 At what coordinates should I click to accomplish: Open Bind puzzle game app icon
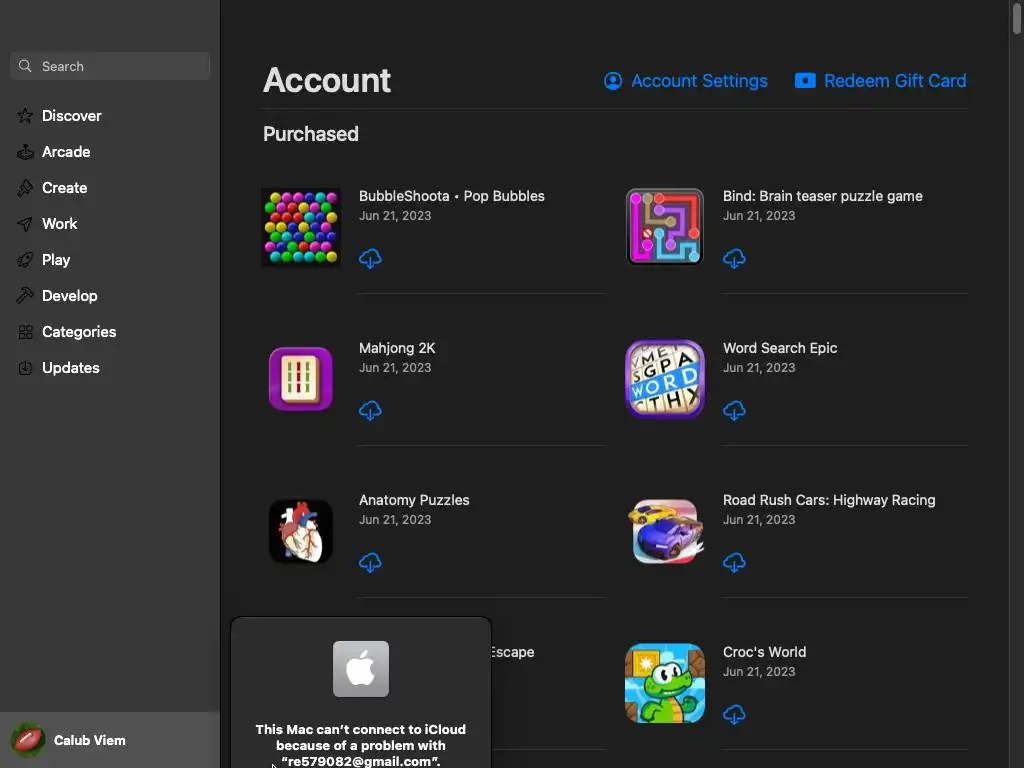point(665,227)
